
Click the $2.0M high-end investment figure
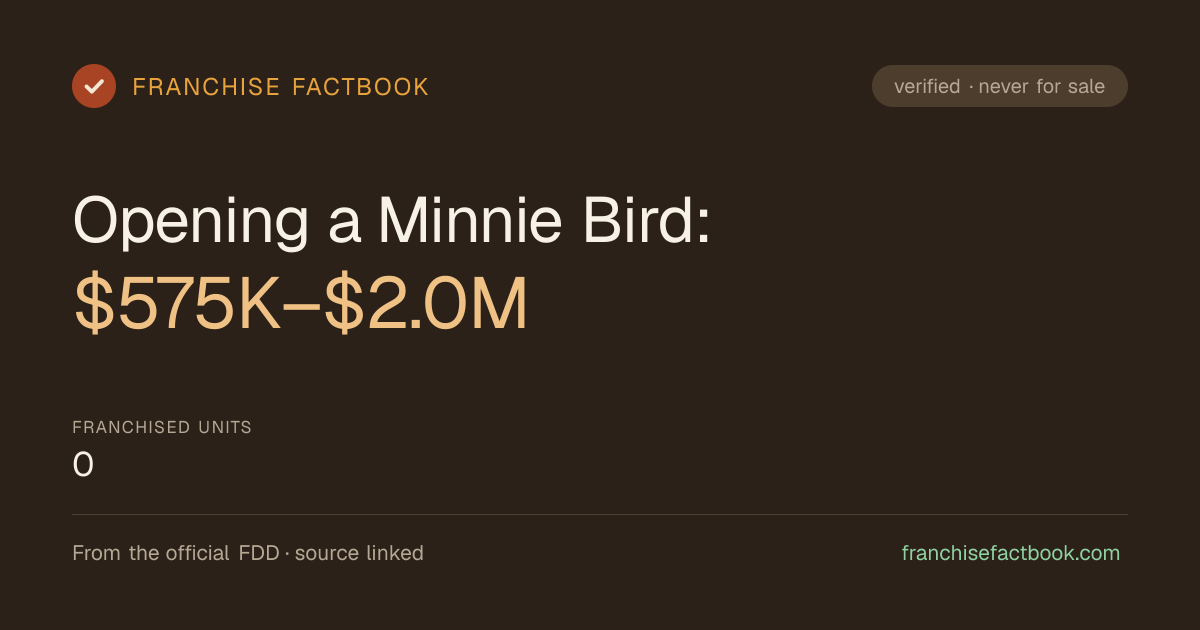tap(426, 305)
